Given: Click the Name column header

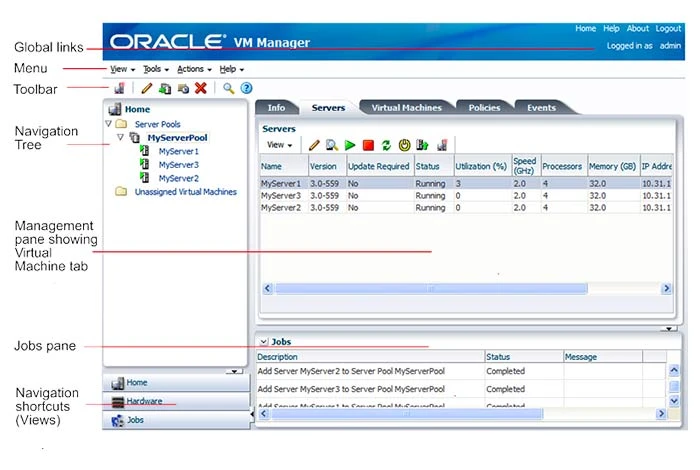Looking at the screenshot, I should pos(284,166).
